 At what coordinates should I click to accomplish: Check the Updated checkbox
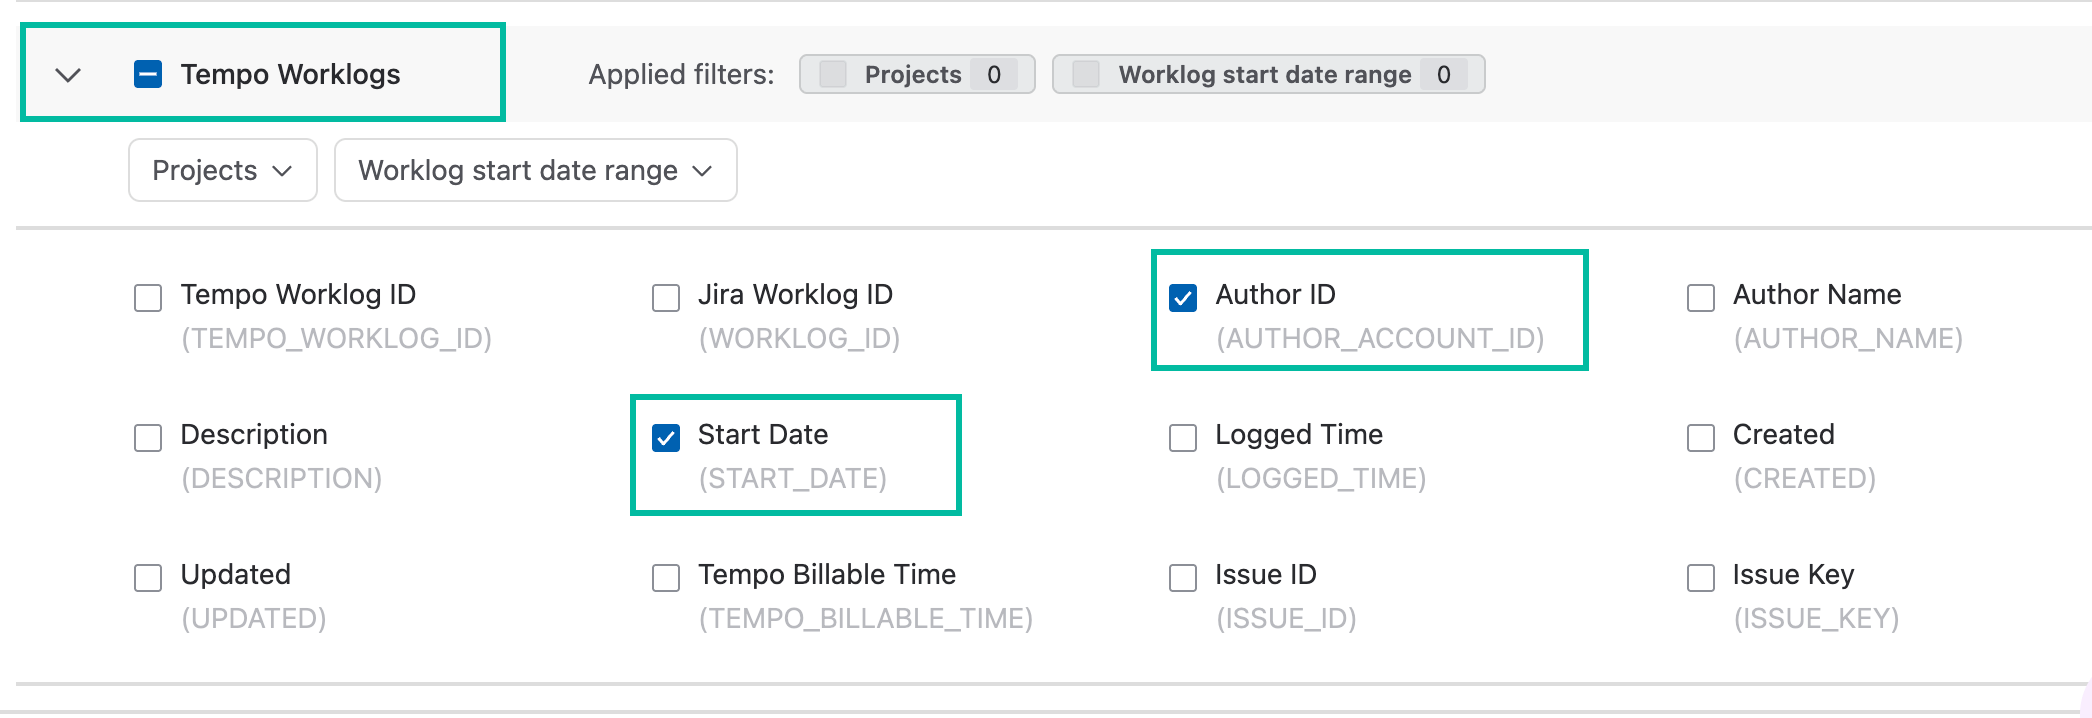coord(148,578)
